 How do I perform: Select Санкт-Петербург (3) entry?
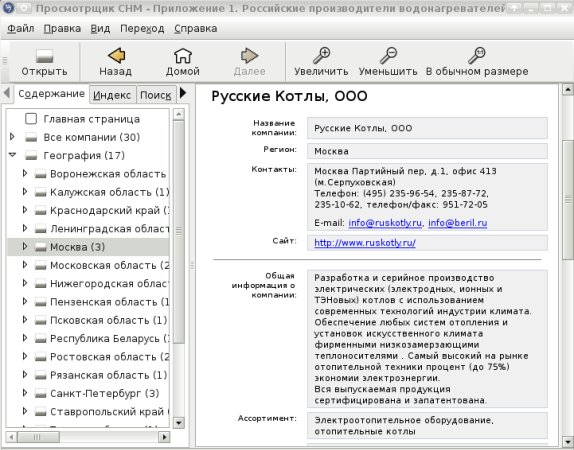pos(104,394)
